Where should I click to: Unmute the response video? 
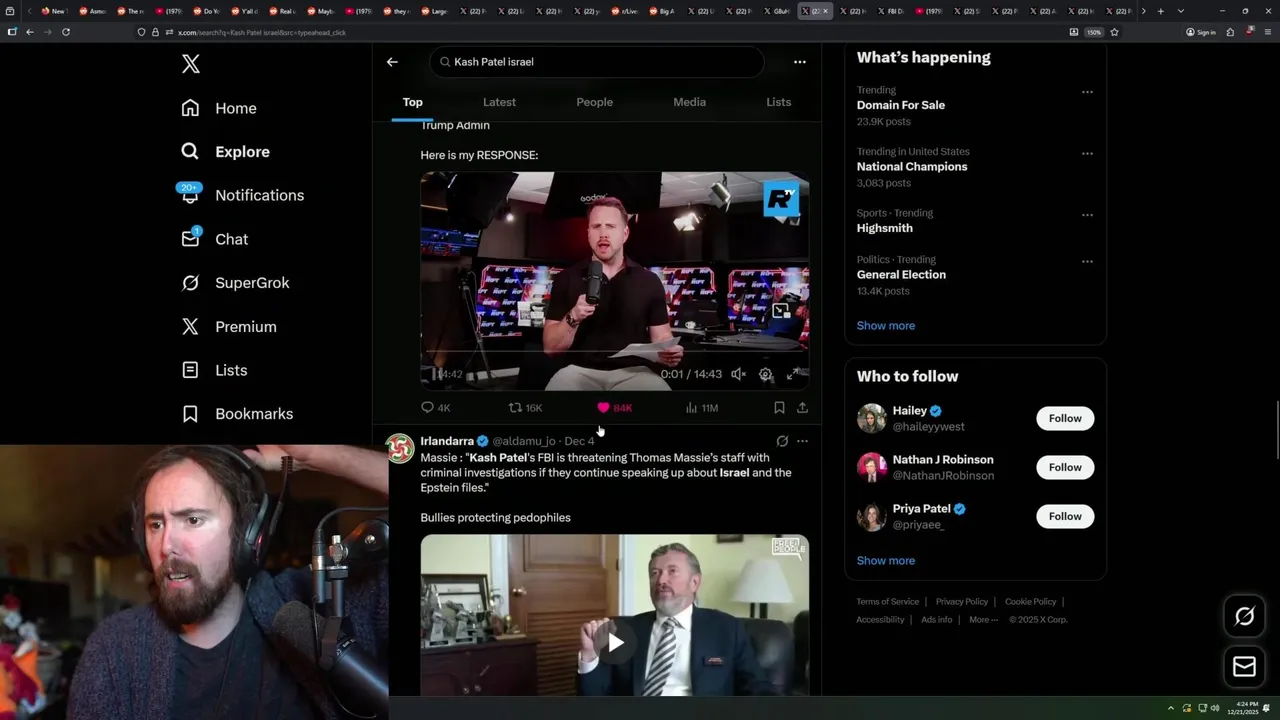pos(738,374)
